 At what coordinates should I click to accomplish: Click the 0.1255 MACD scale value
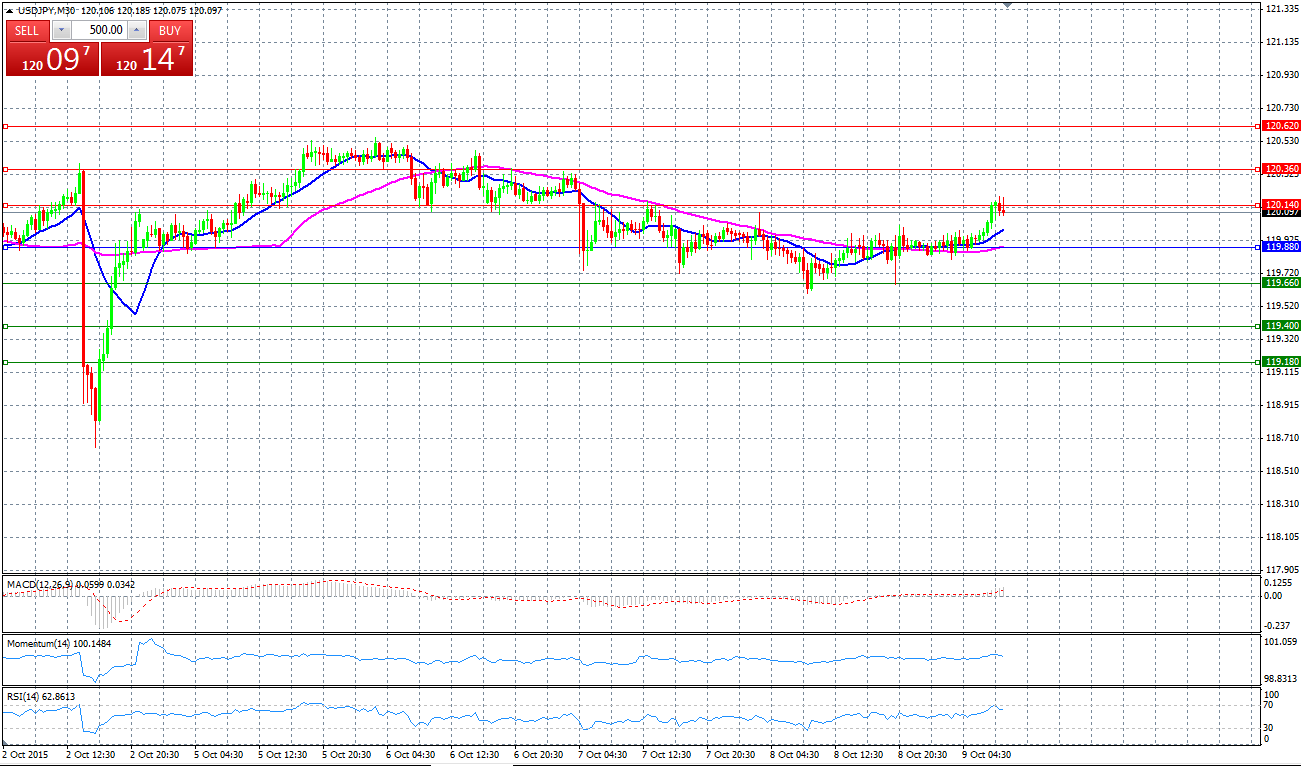pyautogui.click(x=1279, y=582)
